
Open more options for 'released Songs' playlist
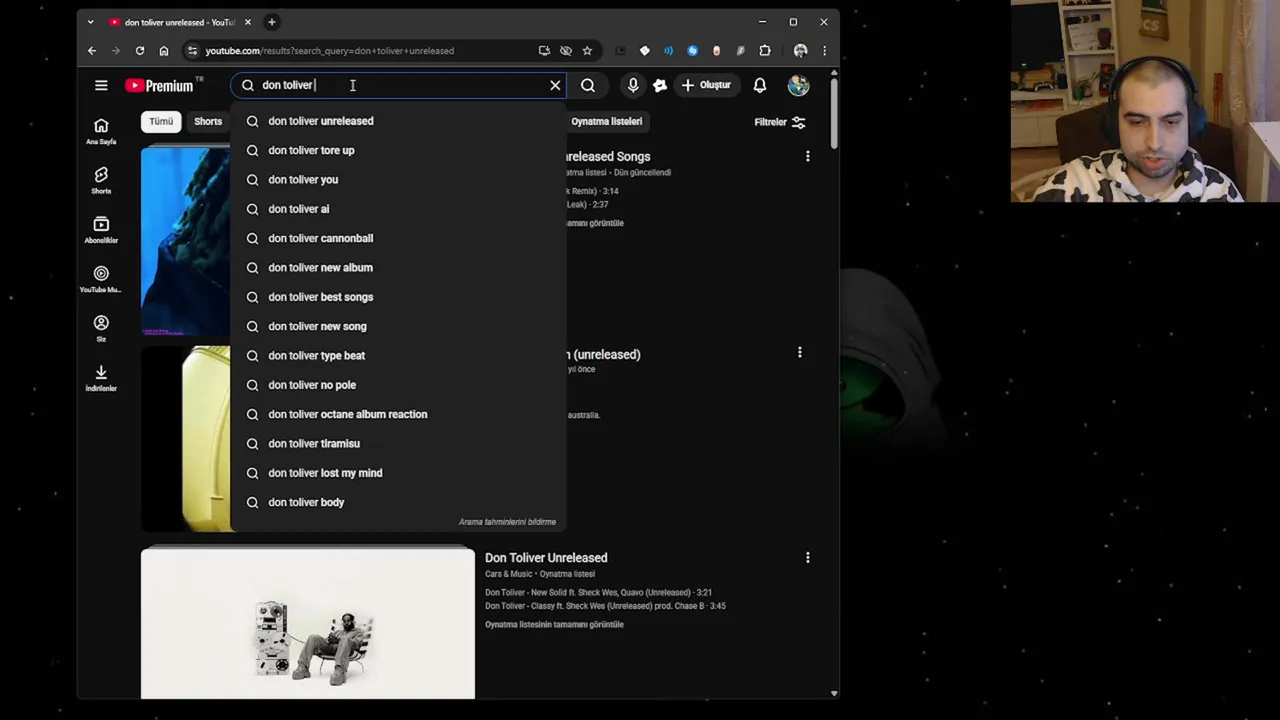click(x=808, y=156)
